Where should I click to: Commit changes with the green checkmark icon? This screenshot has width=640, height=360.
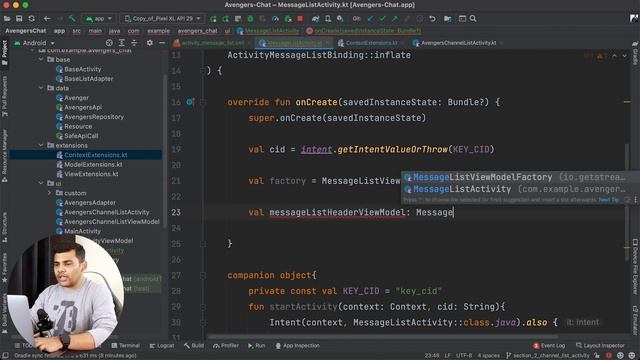point(382,19)
